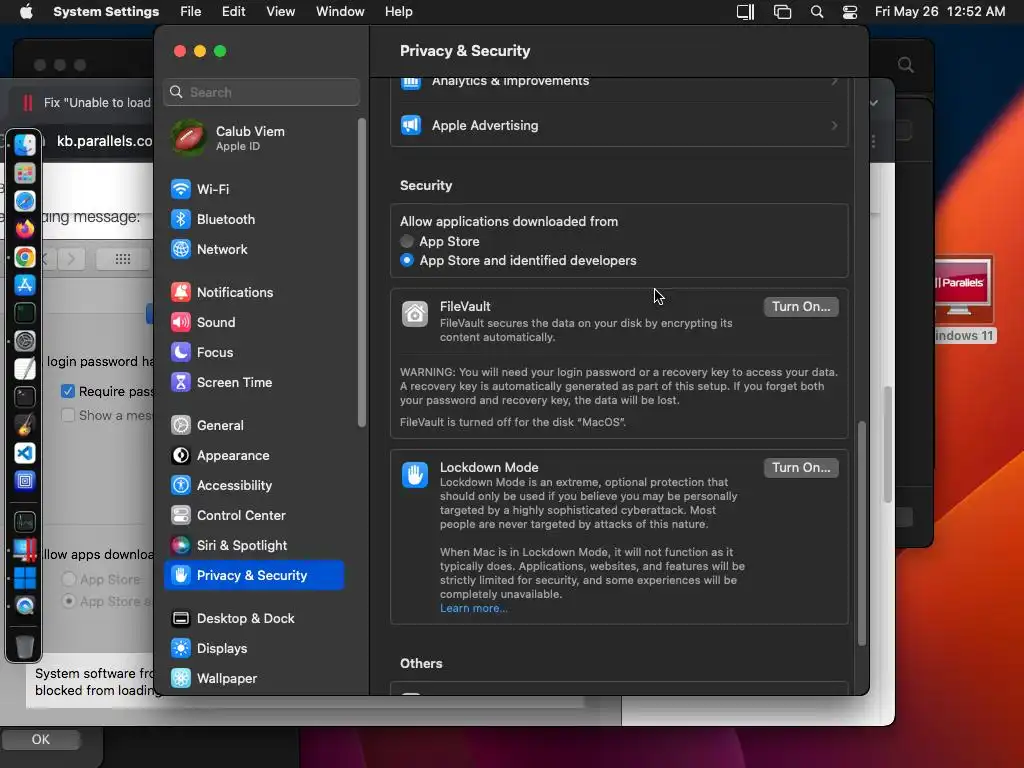This screenshot has width=1024, height=768.
Task: Select App Store only download option
Action: (407, 242)
